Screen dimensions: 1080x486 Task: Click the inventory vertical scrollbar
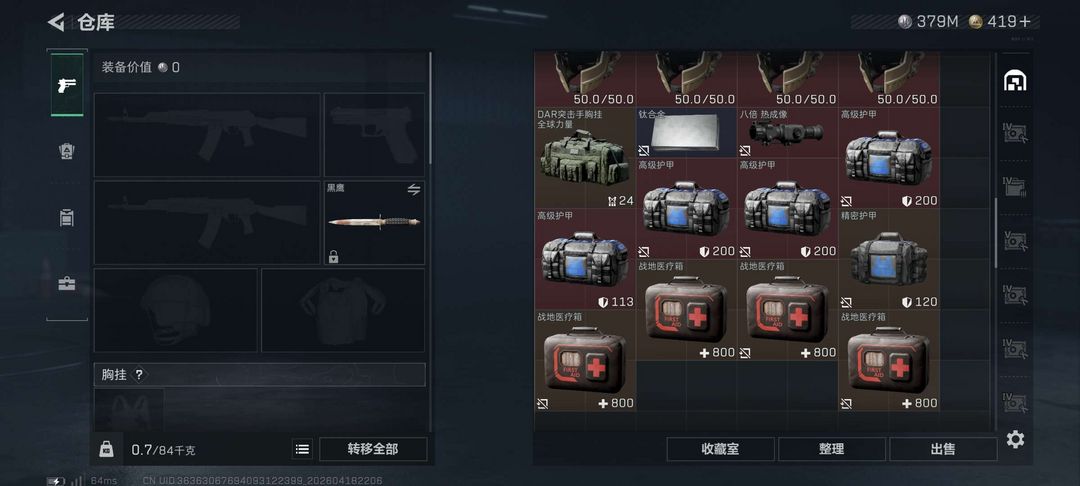(x=995, y=233)
